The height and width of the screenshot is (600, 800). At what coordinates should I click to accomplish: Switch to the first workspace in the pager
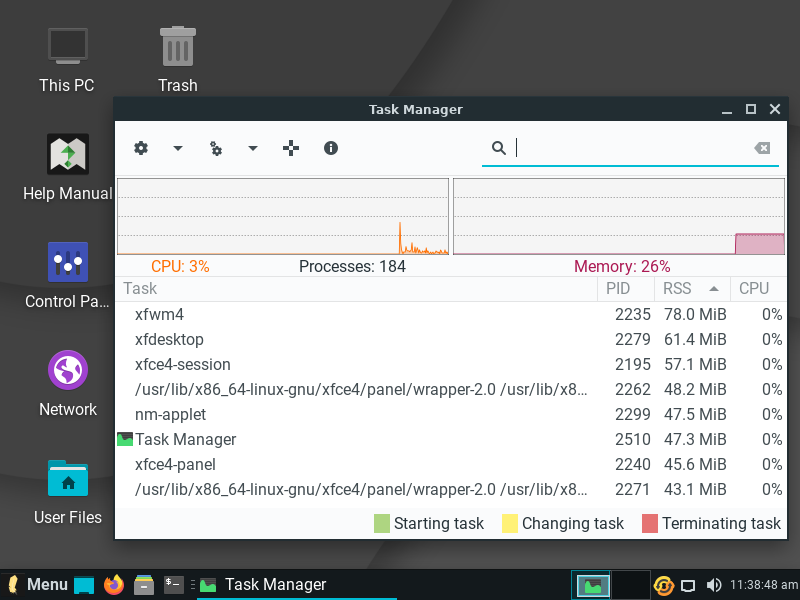tap(591, 585)
